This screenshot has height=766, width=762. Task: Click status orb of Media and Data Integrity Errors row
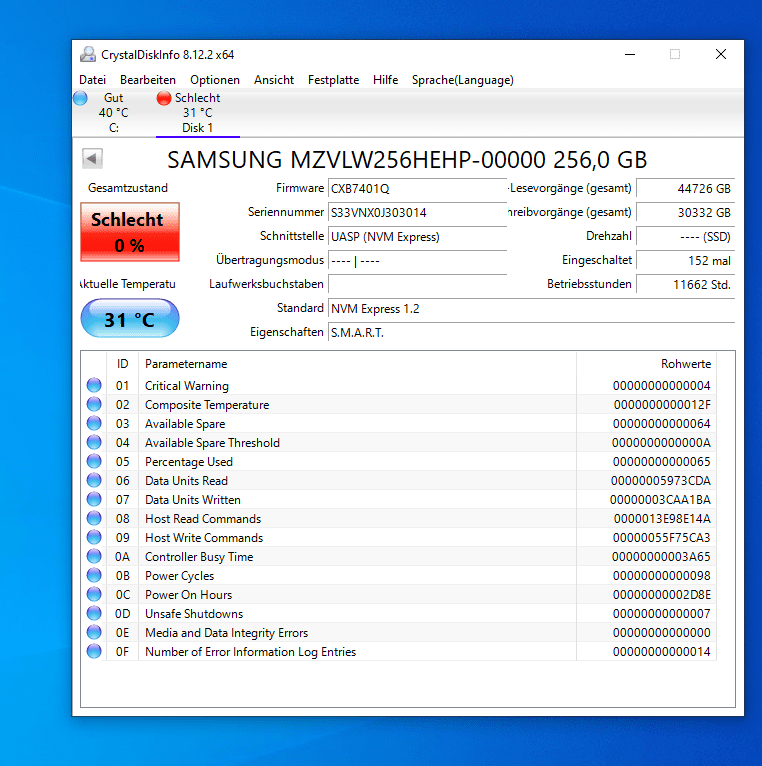(94, 633)
